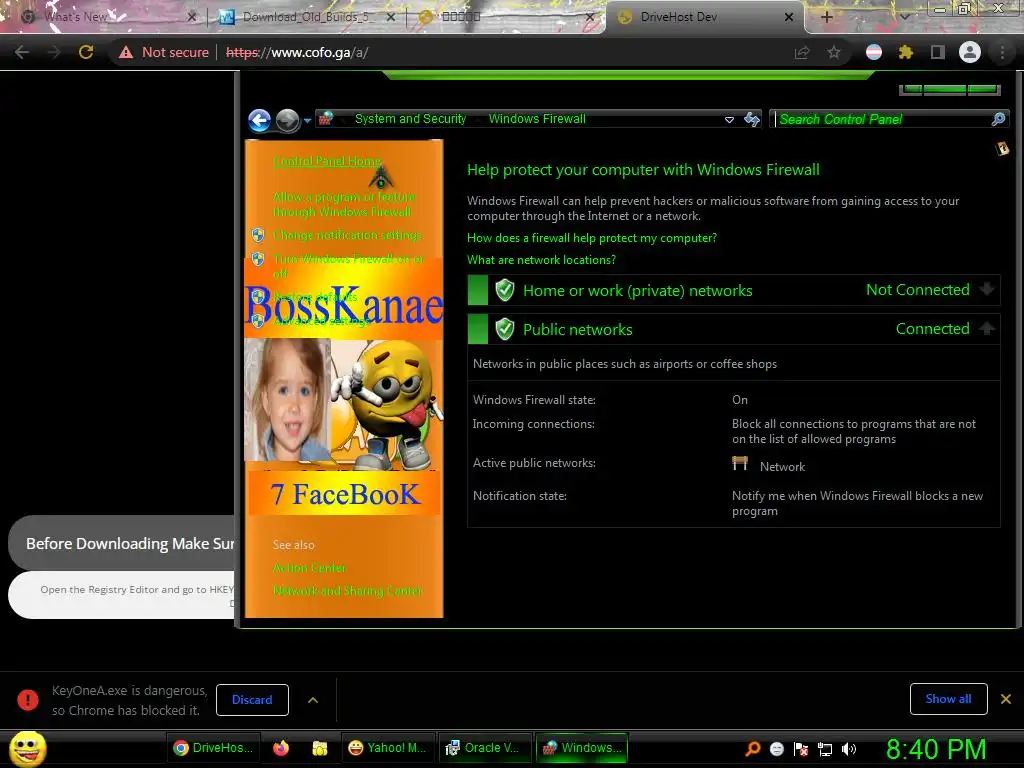Refresh the Control Panel address bar
This screenshot has height=768, width=1024.
click(752, 119)
